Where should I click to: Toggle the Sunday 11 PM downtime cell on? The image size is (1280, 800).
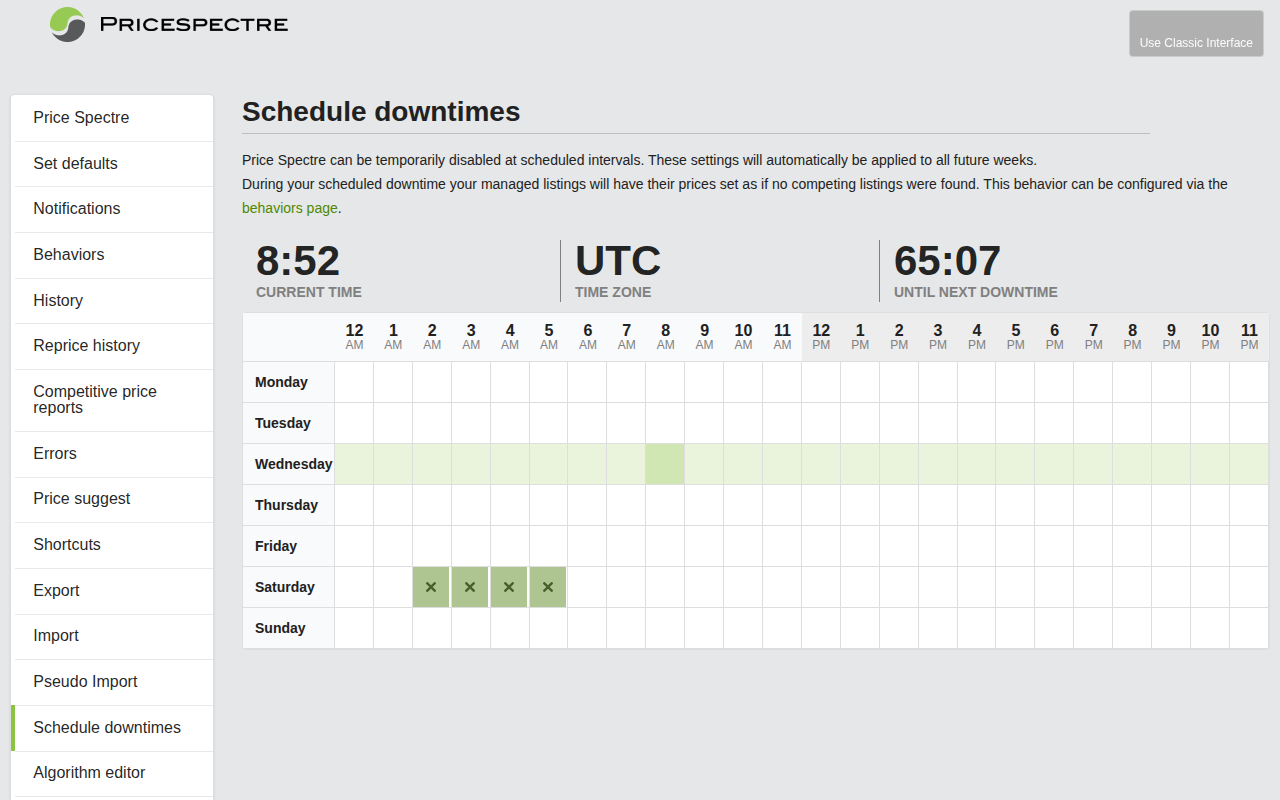point(1249,628)
